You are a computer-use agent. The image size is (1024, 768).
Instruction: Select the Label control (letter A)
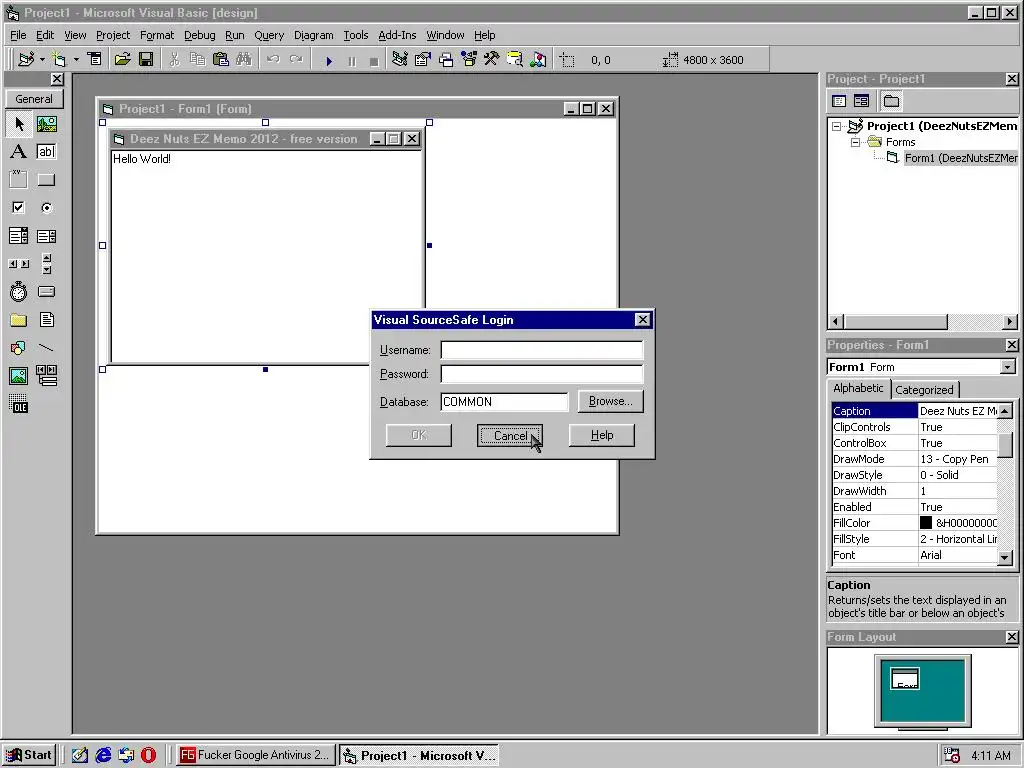18,152
